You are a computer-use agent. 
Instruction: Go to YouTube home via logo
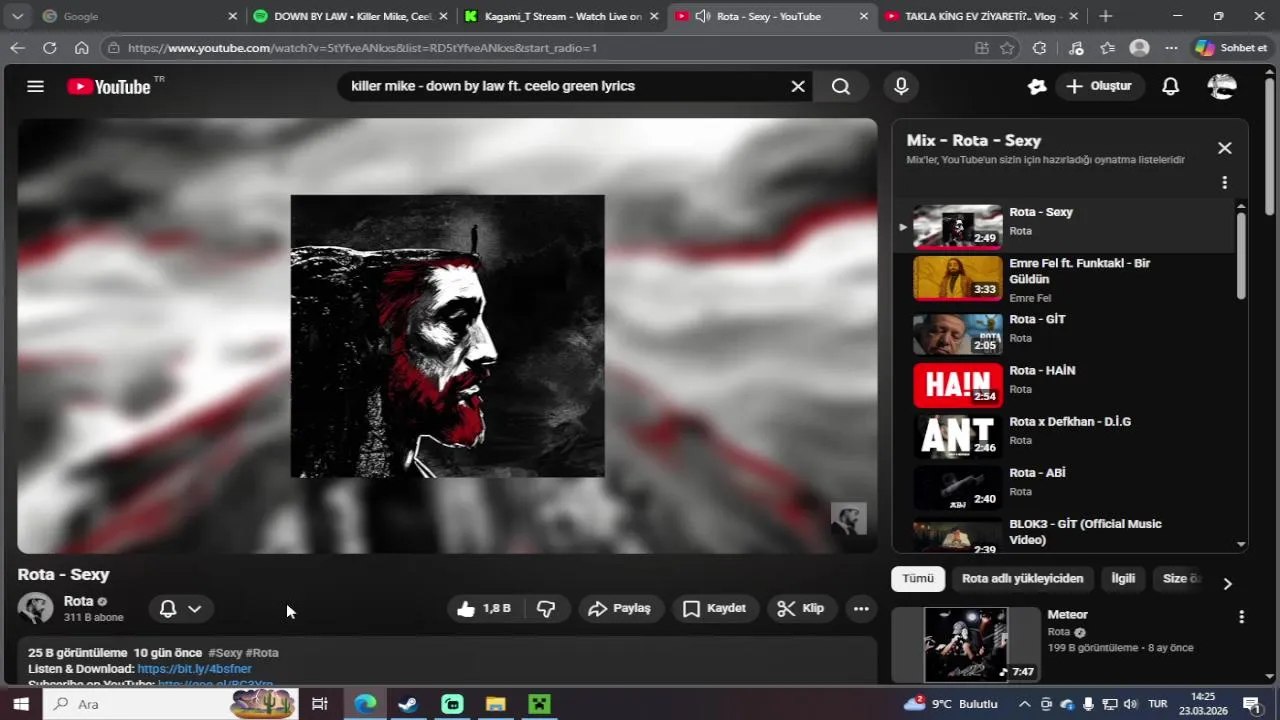(x=109, y=86)
